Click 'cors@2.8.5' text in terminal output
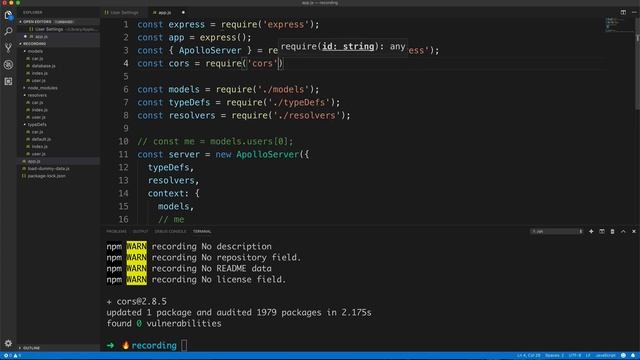640x360 pixels. (141, 301)
